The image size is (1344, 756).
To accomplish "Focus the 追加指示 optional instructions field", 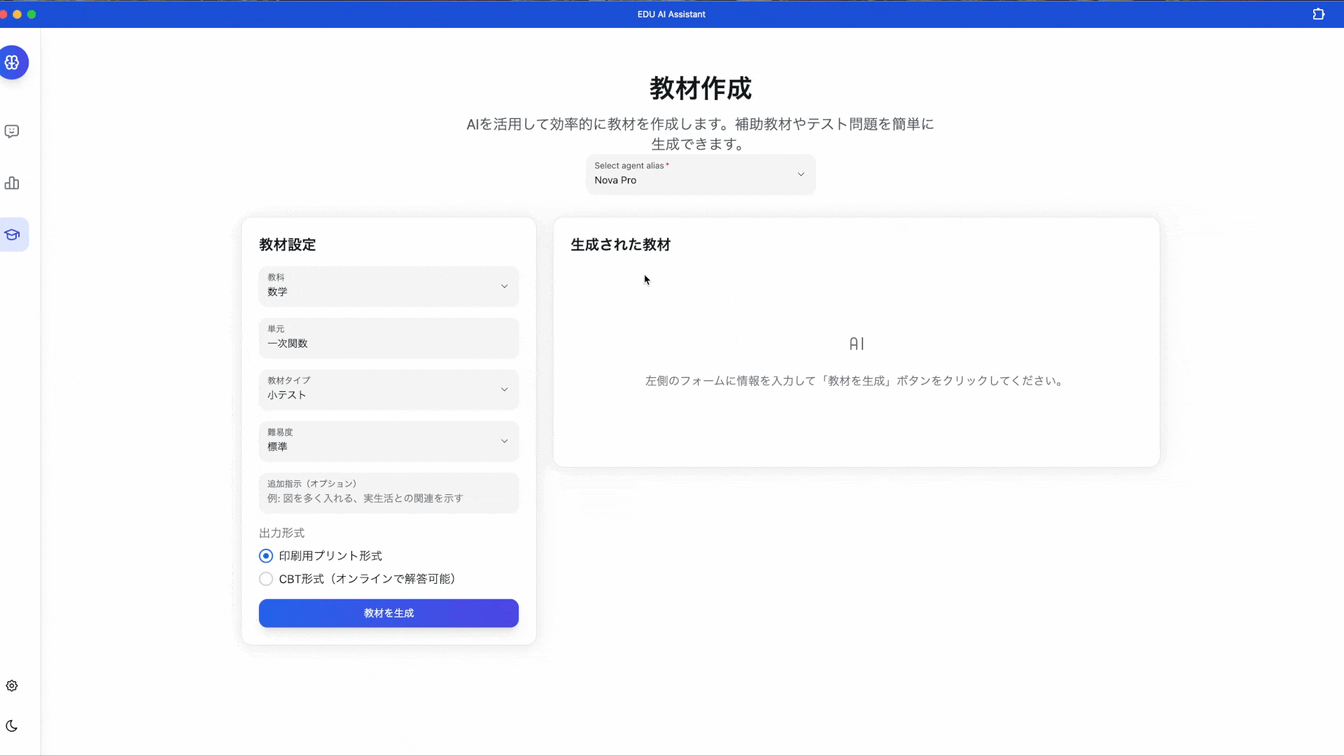I will pyautogui.click(x=389, y=493).
